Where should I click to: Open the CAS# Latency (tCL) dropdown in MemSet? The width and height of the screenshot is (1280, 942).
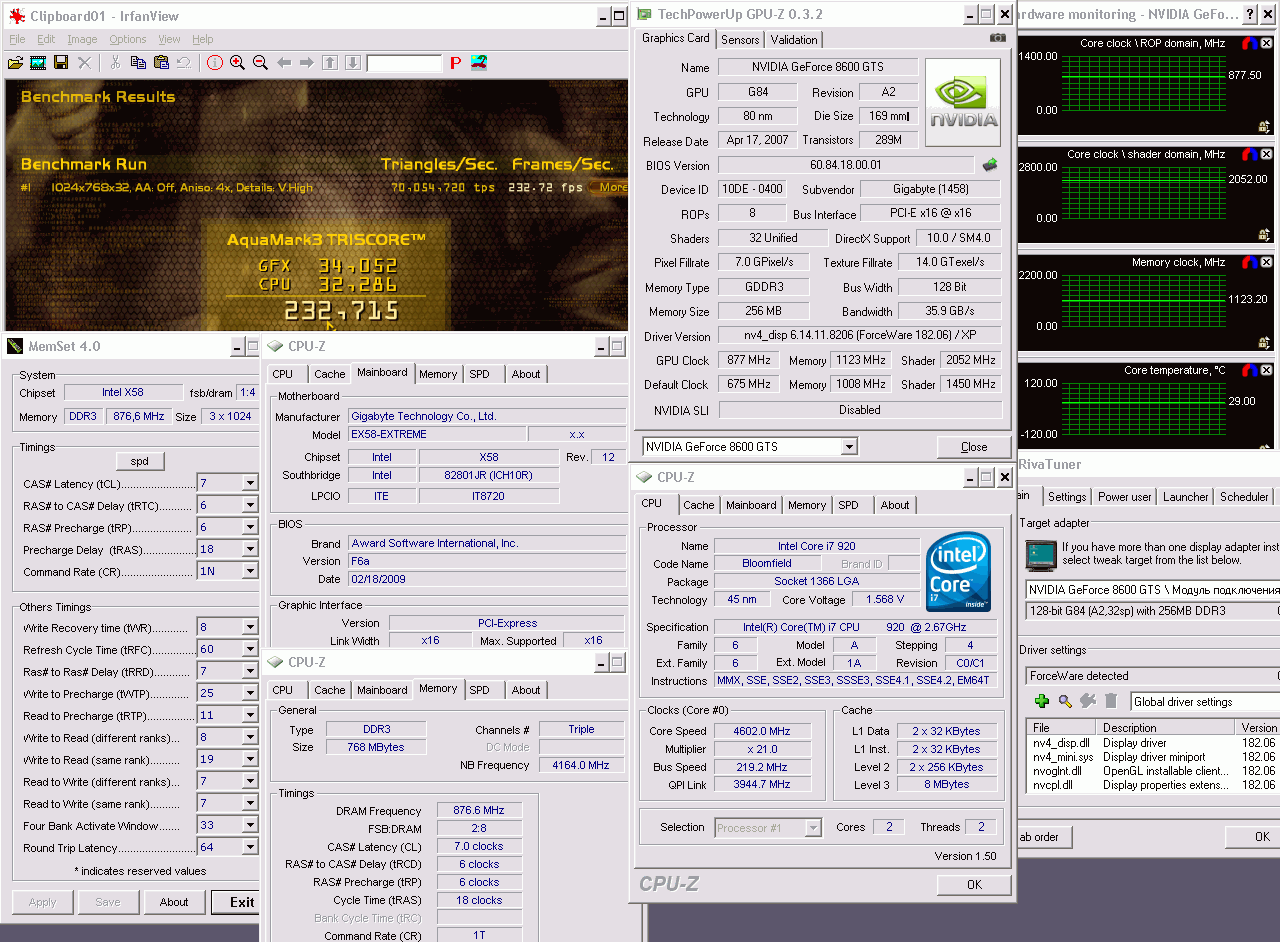(249, 483)
